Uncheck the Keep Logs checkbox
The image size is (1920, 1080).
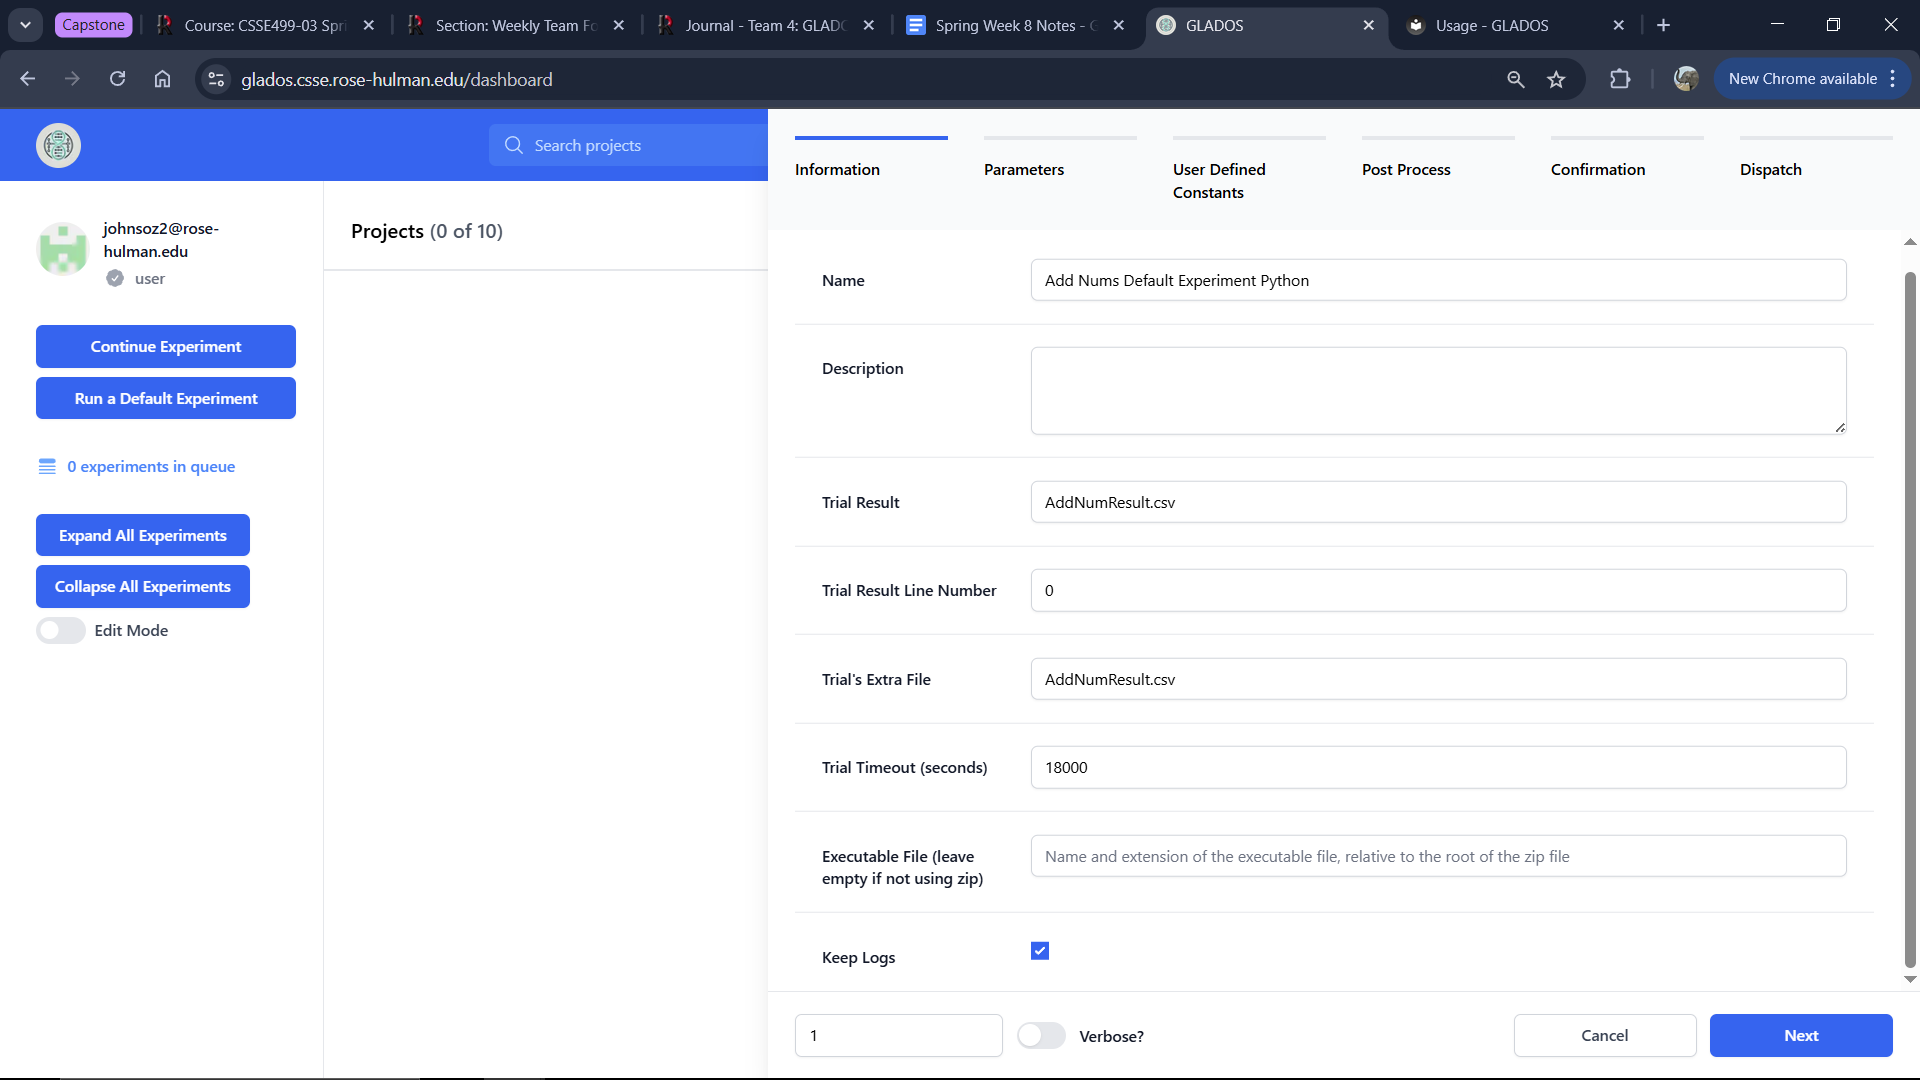click(x=1040, y=951)
